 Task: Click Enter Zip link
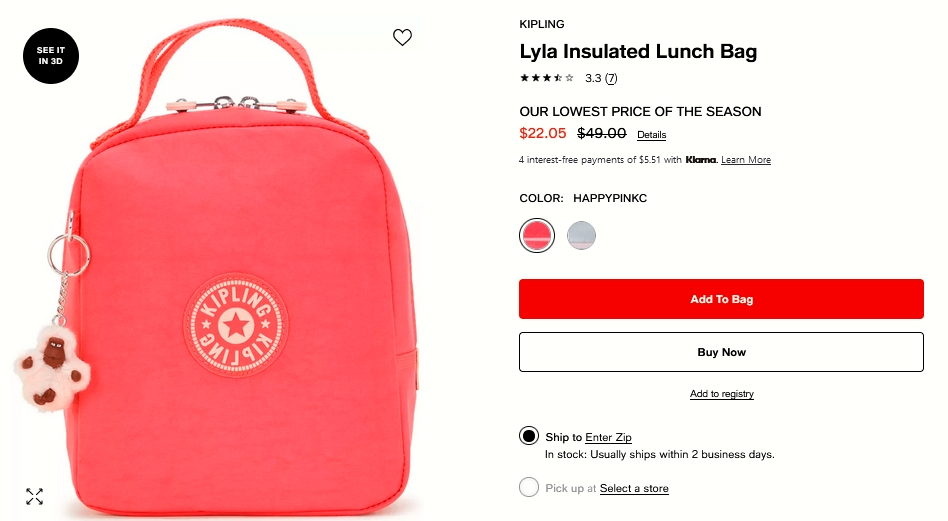click(608, 437)
